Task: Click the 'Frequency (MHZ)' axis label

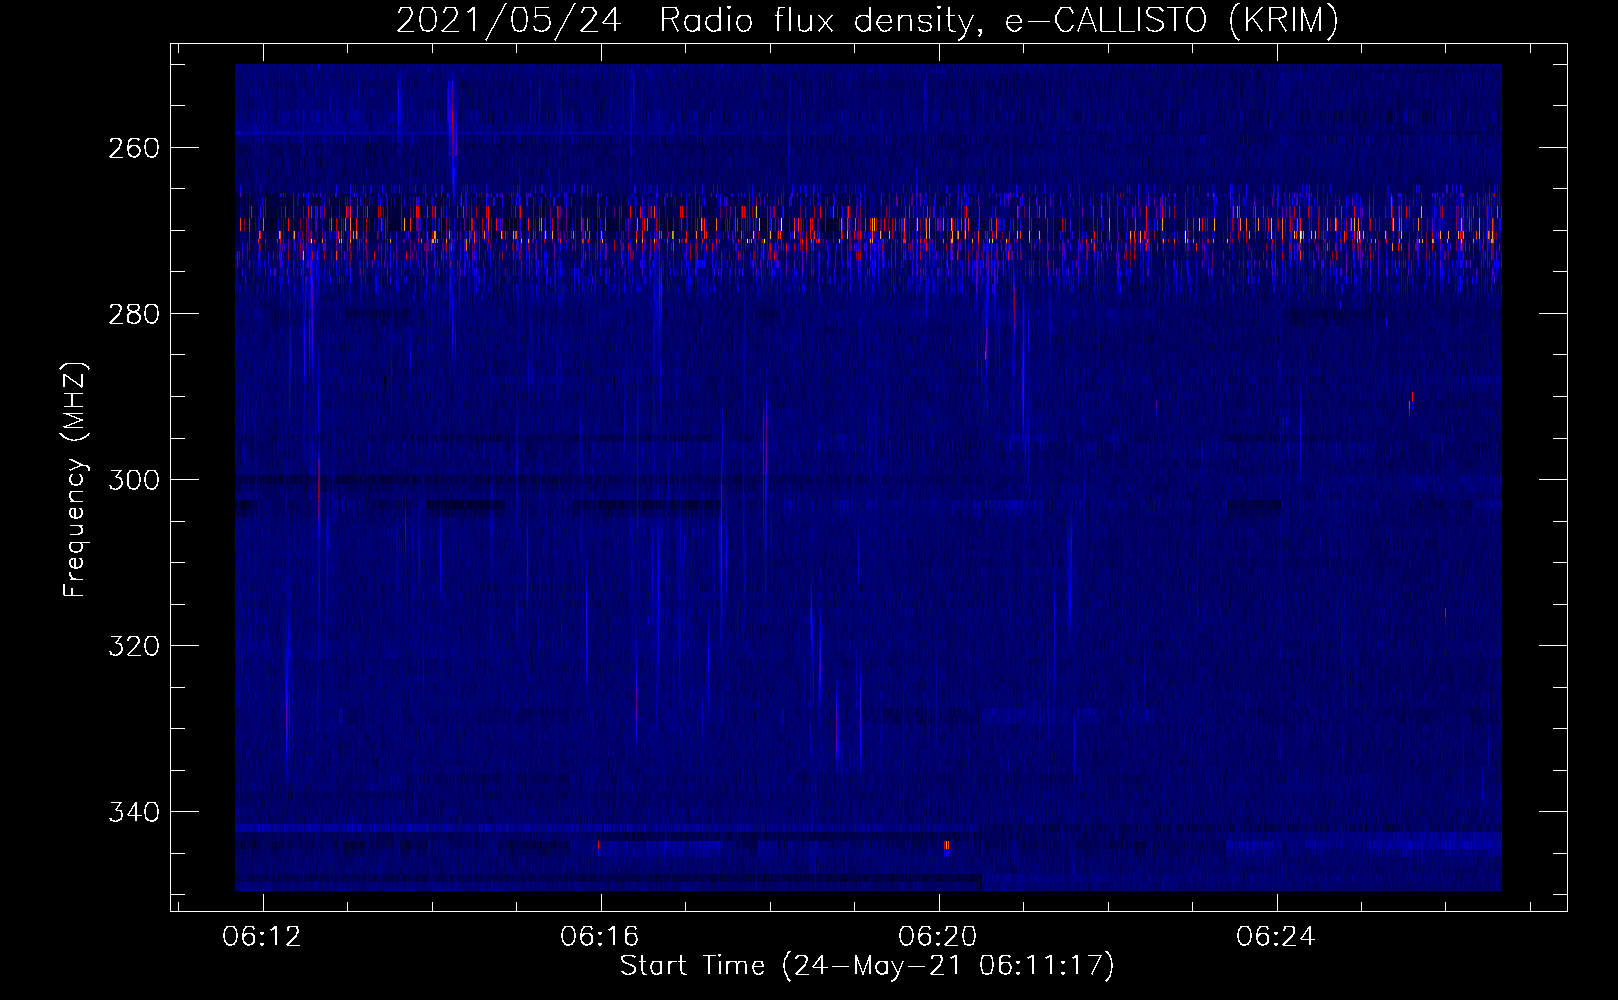Action: pyautogui.click(x=75, y=479)
